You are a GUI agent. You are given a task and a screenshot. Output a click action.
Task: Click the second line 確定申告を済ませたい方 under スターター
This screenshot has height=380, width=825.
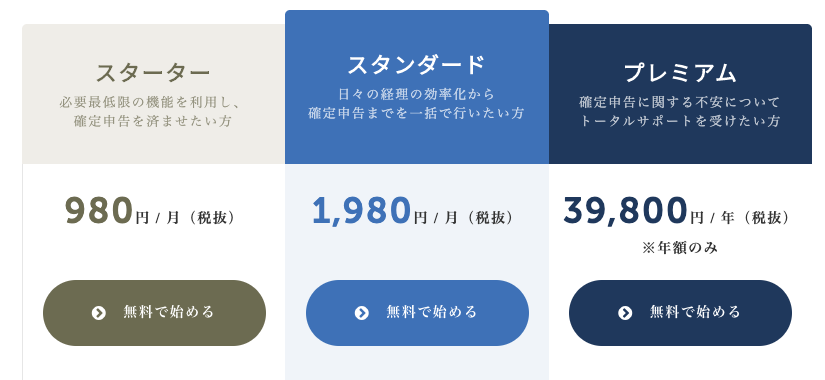point(153,121)
